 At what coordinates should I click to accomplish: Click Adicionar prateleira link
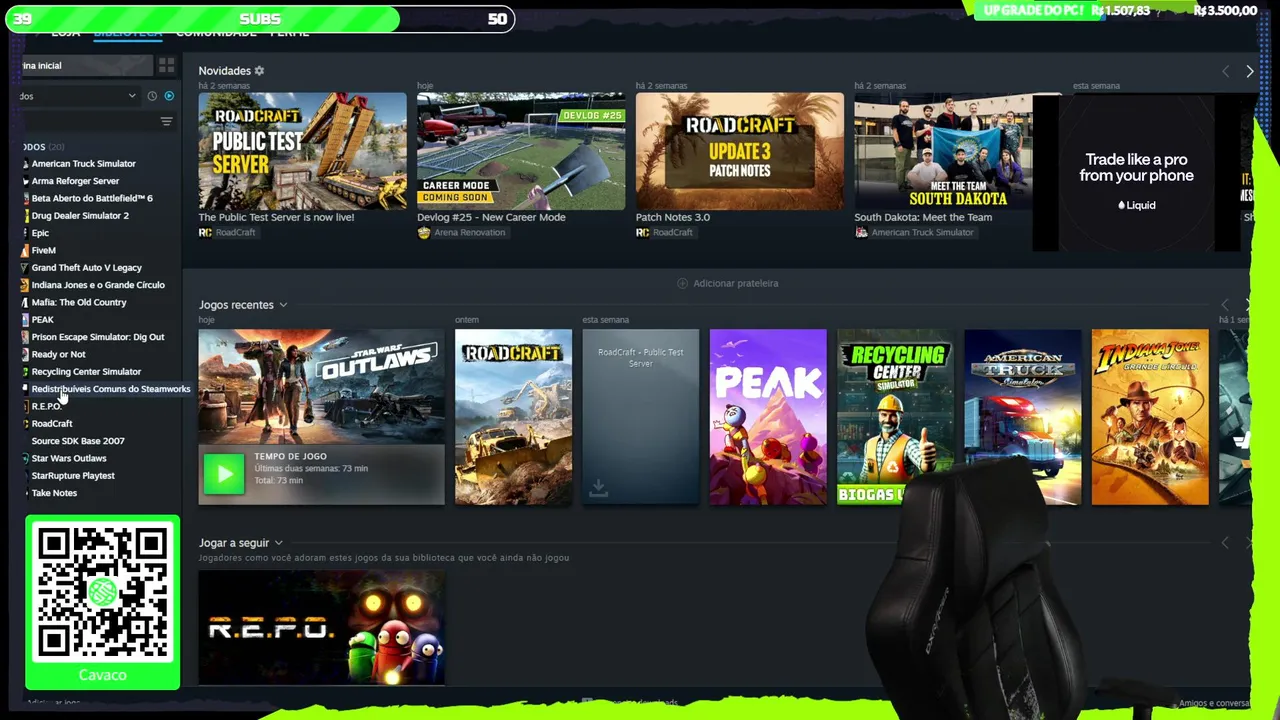click(735, 283)
